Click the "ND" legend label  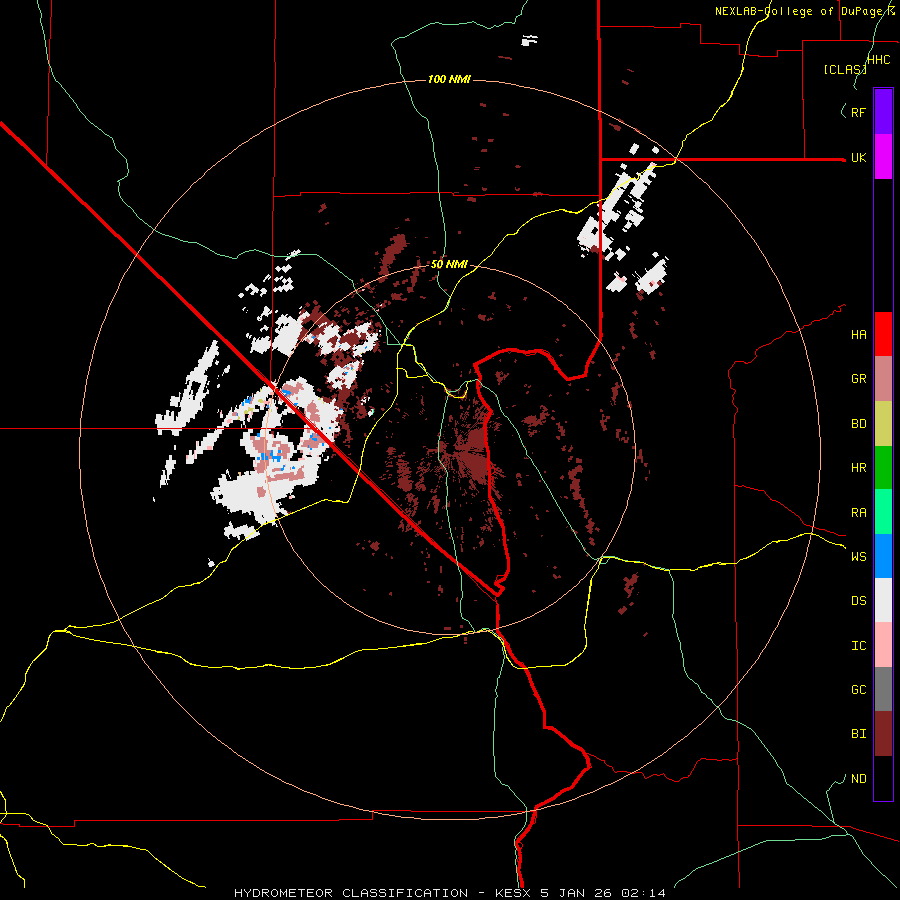(x=858, y=779)
